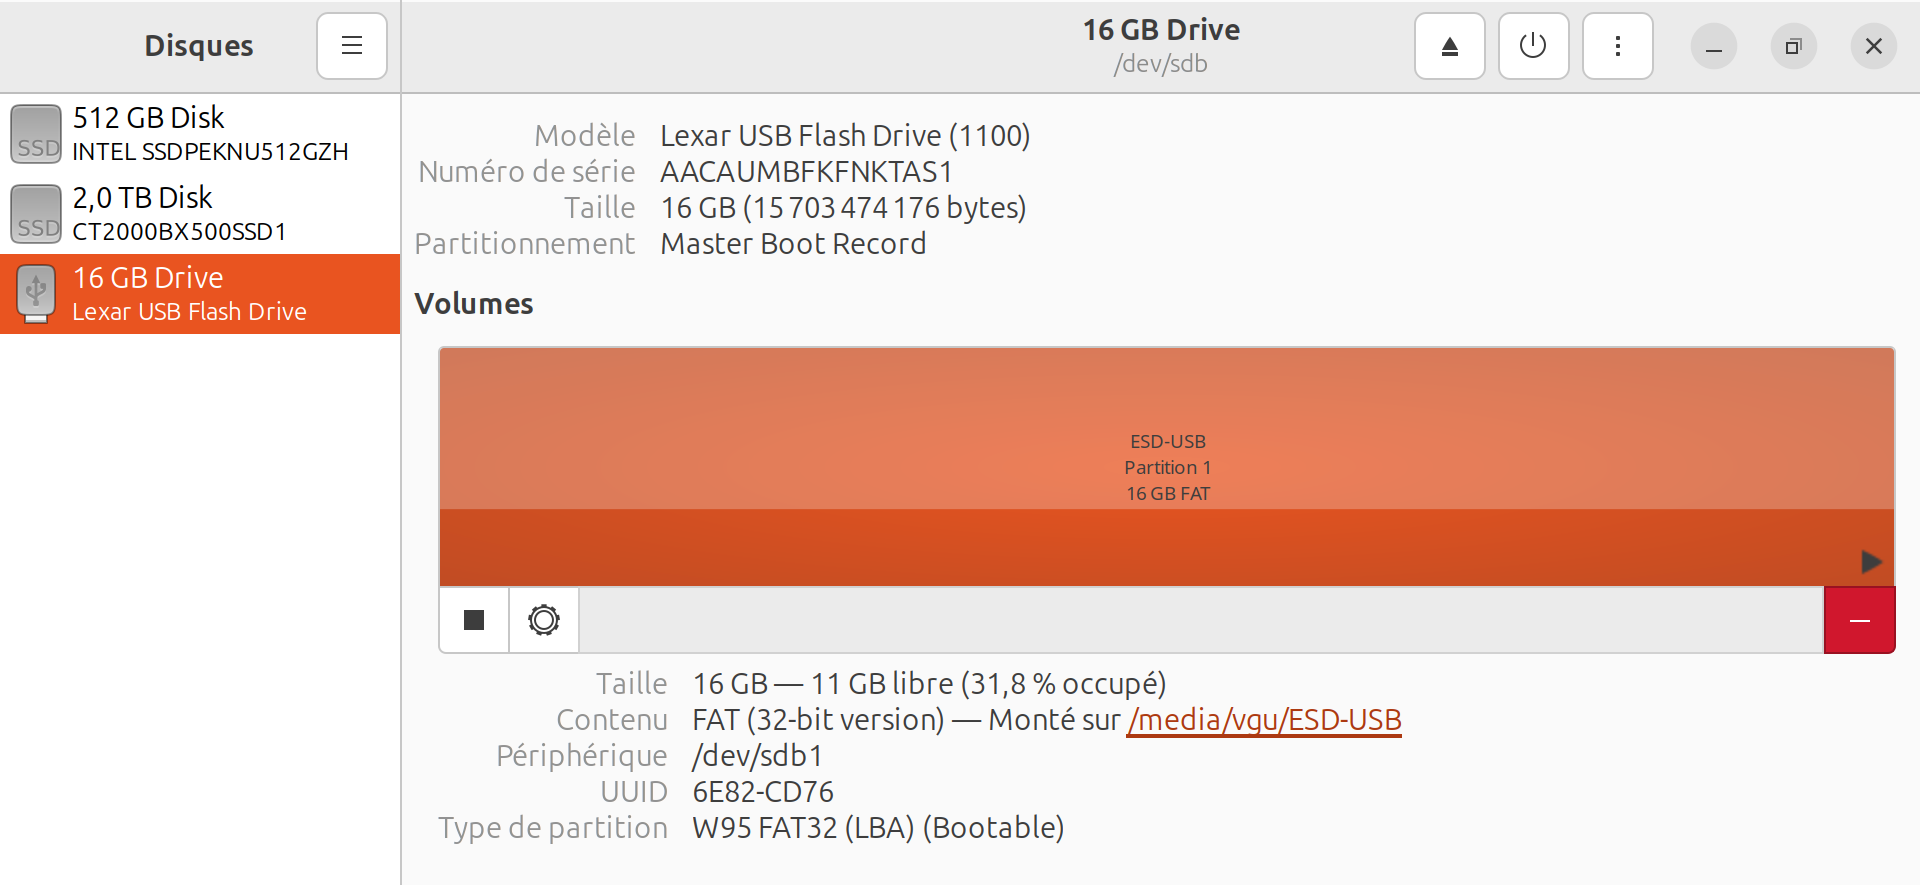Close the Disques window
The width and height of the screenshot is (1920, 885).
(1874, 46)
